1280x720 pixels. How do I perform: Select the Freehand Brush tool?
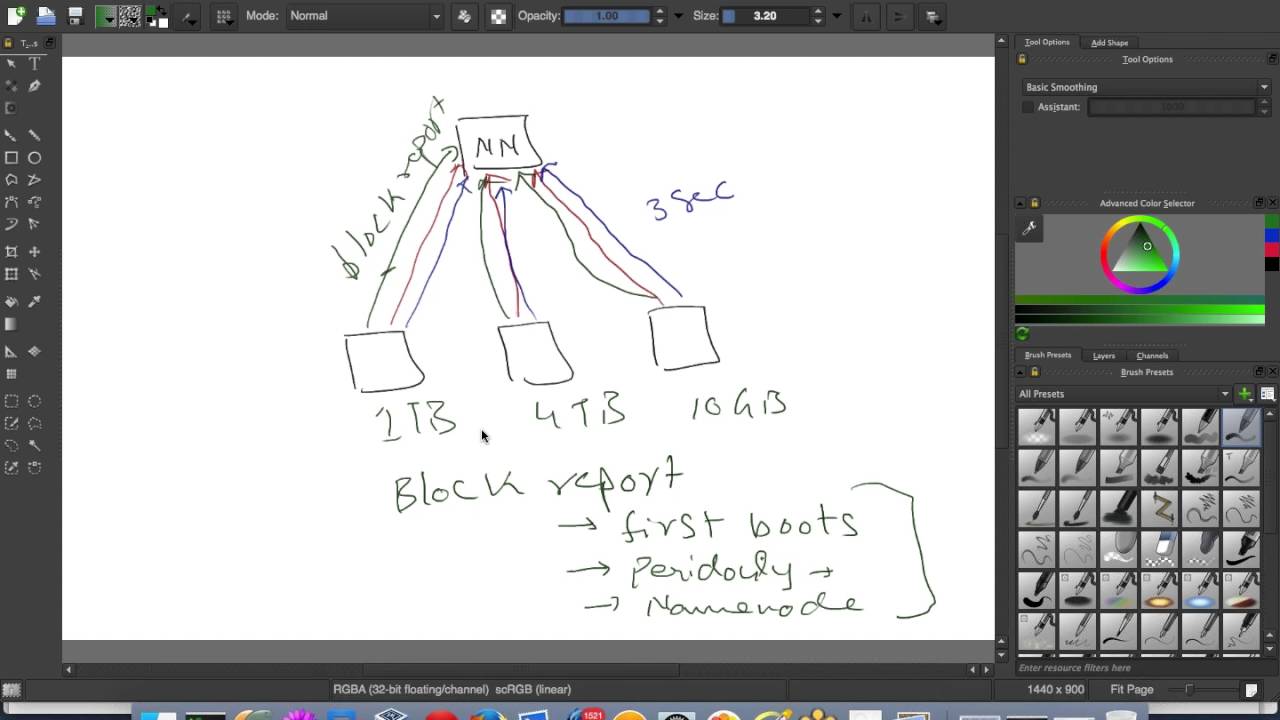pyautogui.click(x=11, y=135)
